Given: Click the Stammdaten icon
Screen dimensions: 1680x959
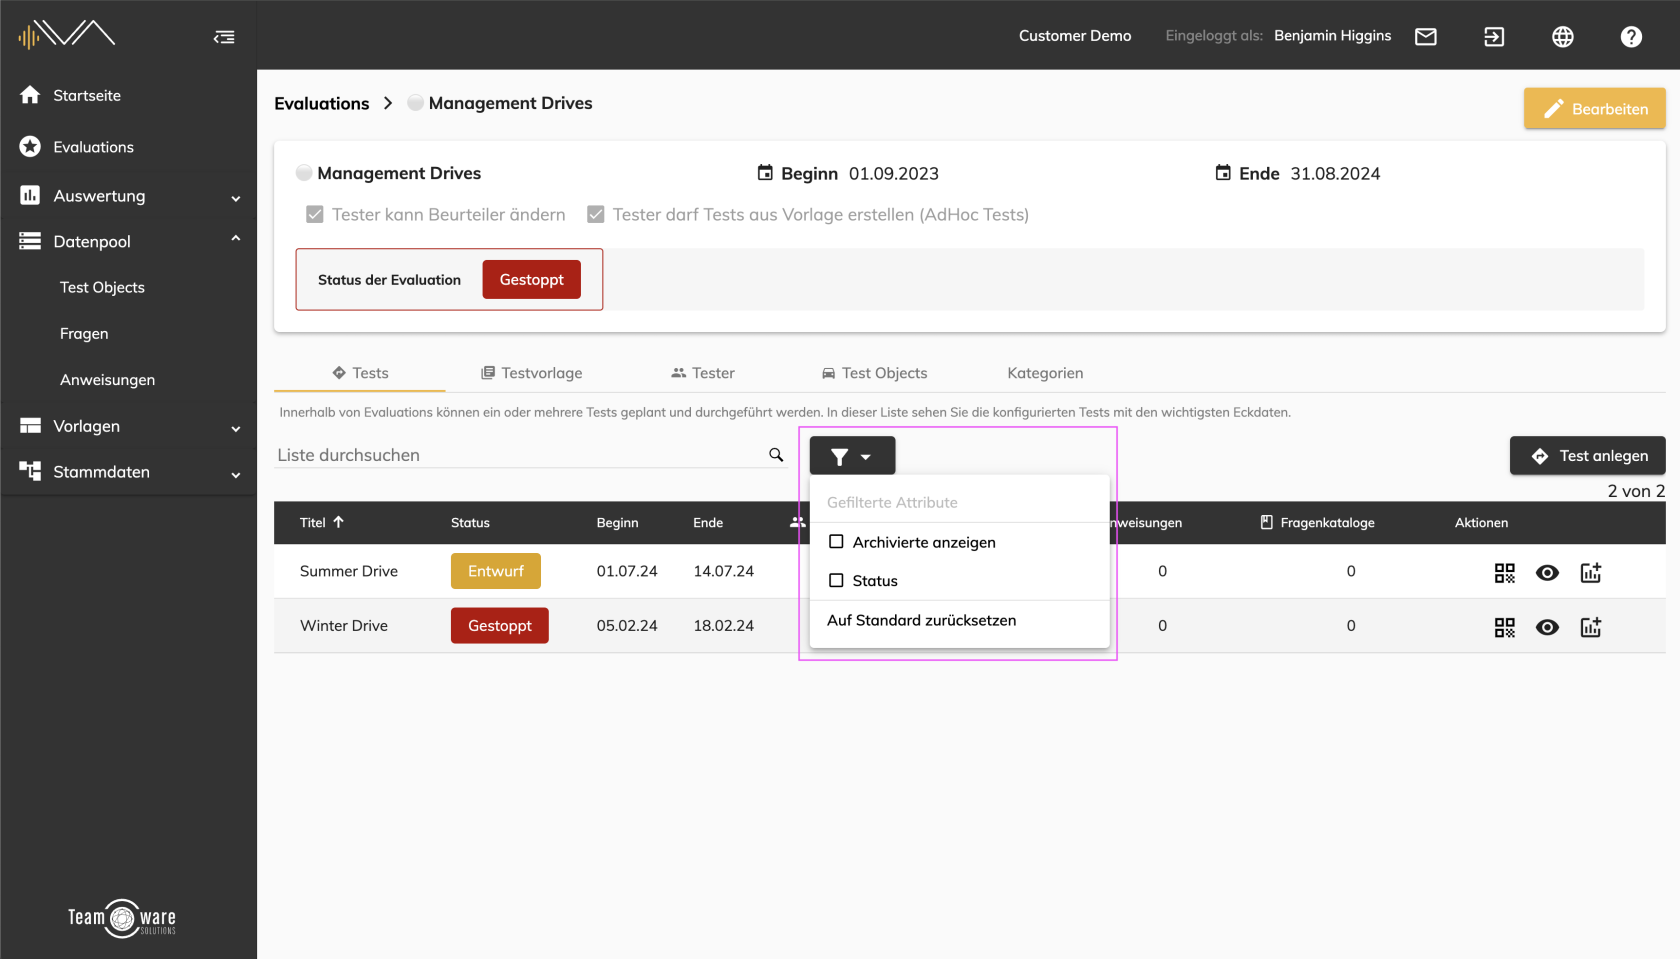Looking at the screenshot, I should point(30,471).
